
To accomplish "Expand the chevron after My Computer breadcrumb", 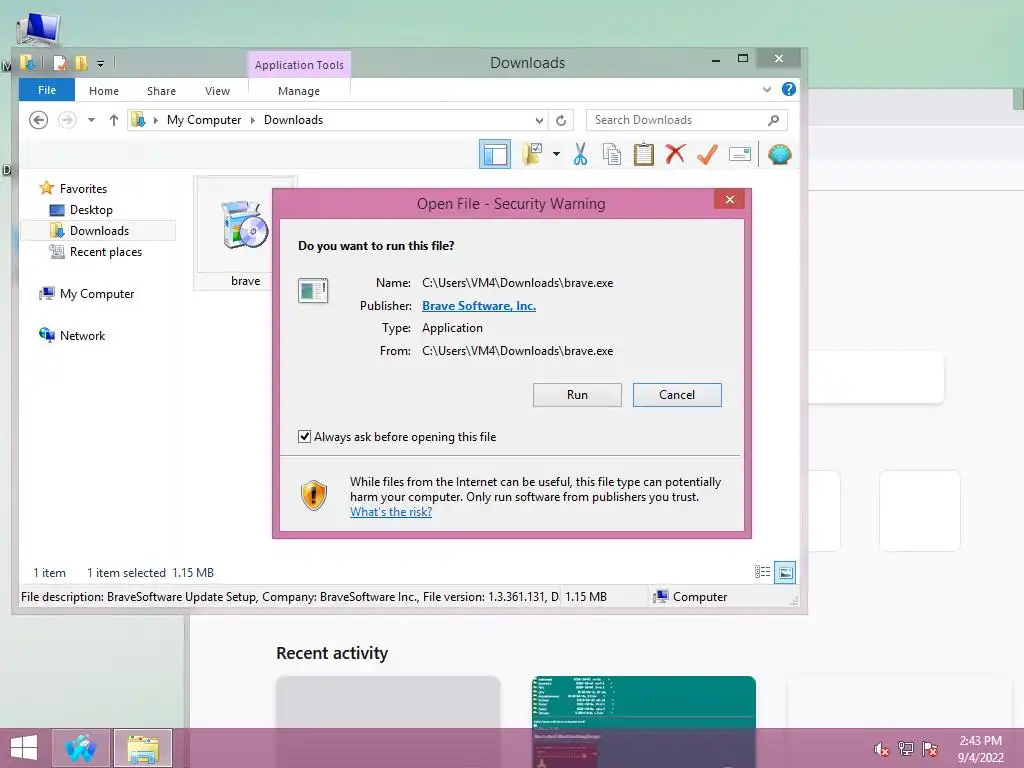I will (253, 120).
